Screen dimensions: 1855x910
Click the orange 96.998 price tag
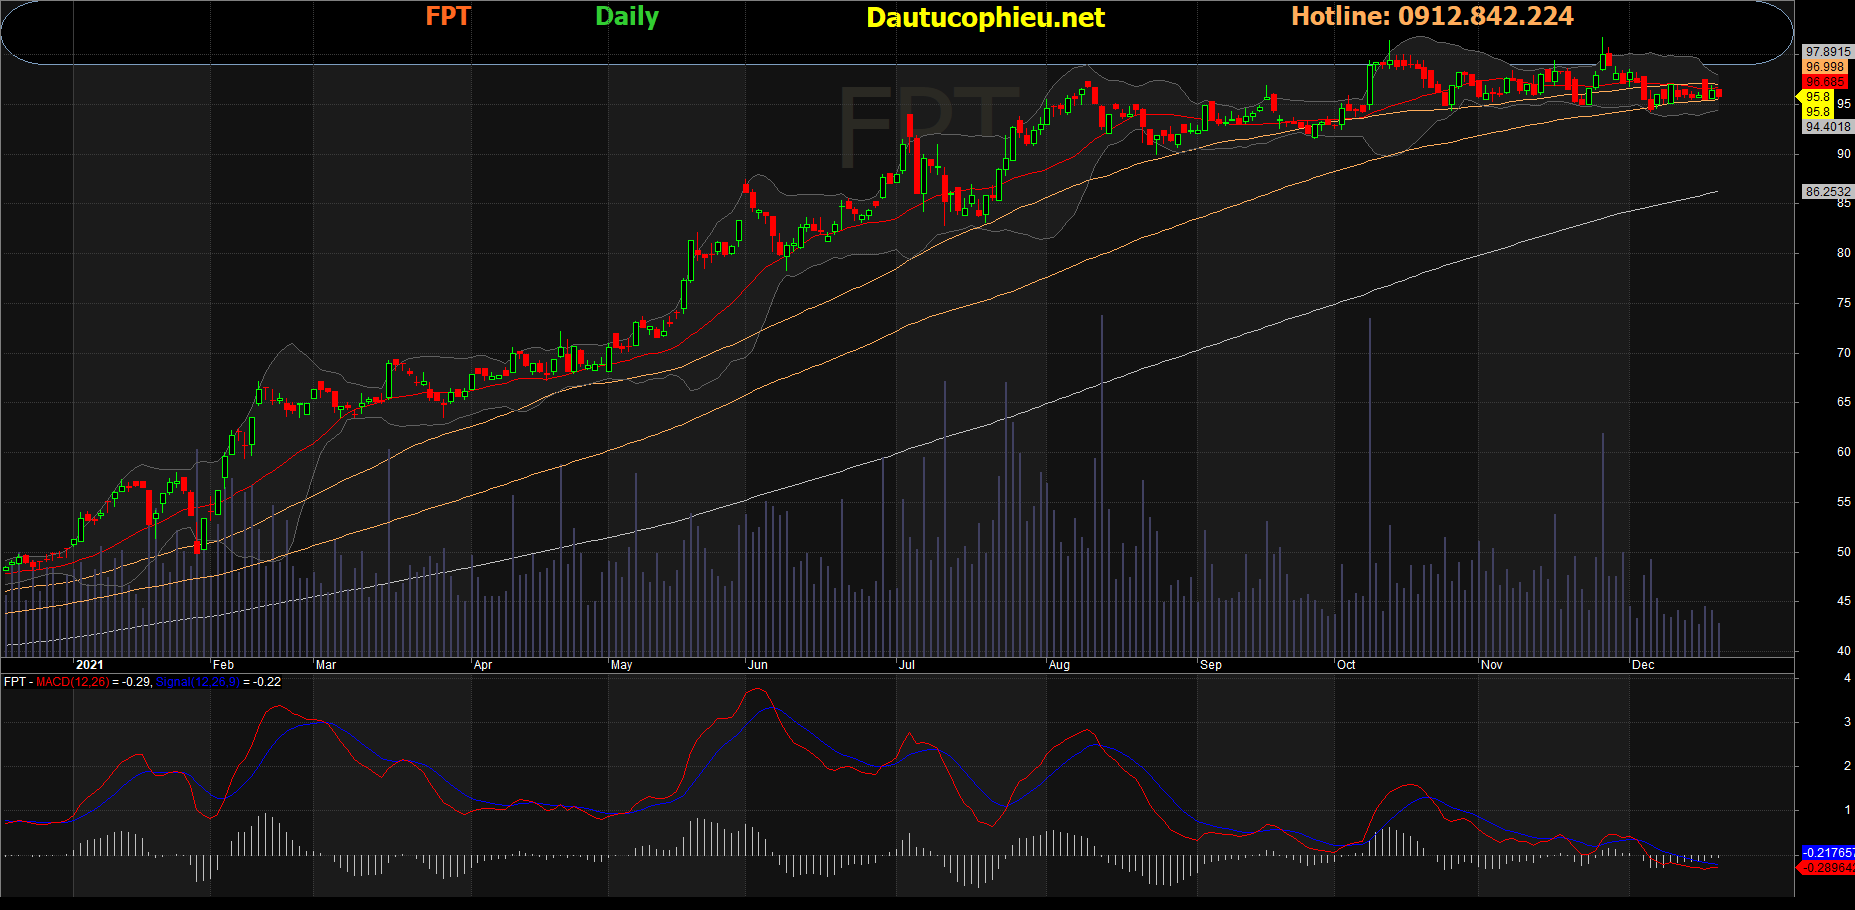coord(1825,67)
